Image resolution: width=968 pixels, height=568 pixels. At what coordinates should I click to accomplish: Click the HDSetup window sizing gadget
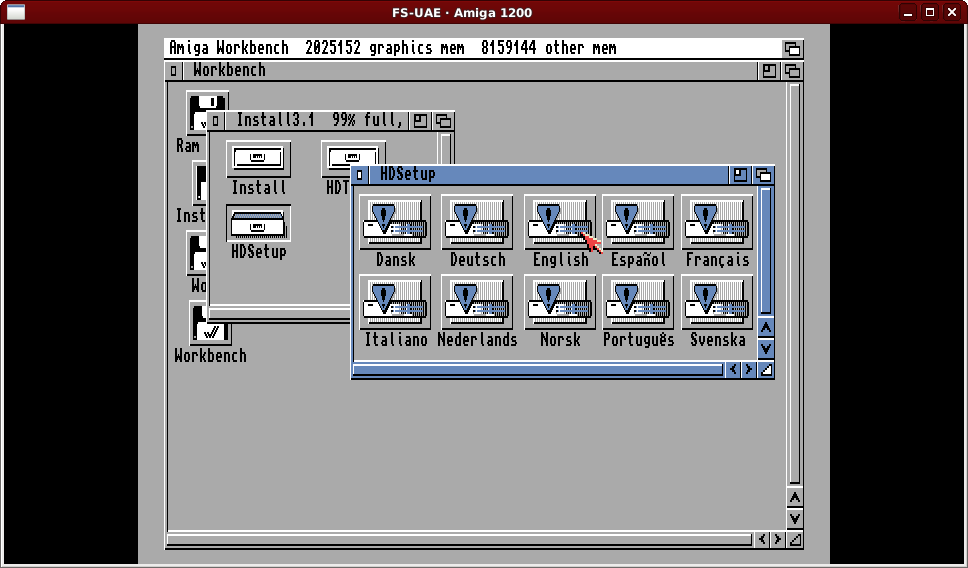[x=766, y=370]
